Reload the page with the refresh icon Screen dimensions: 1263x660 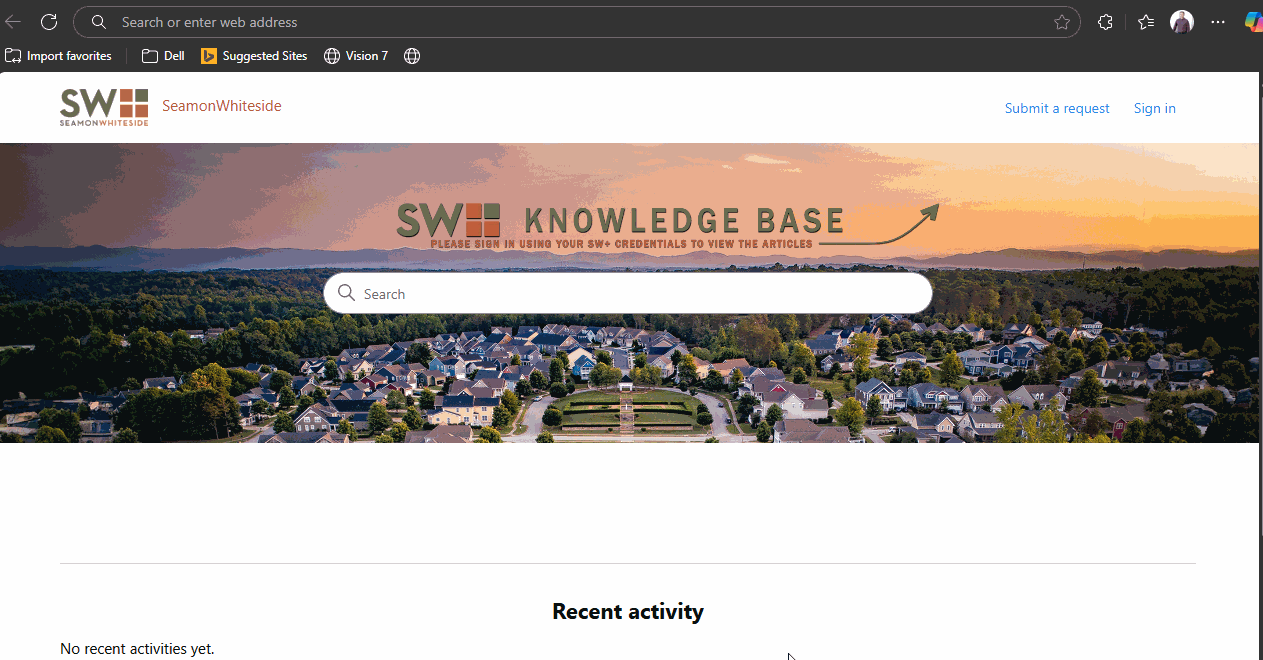tap(49, 22)
